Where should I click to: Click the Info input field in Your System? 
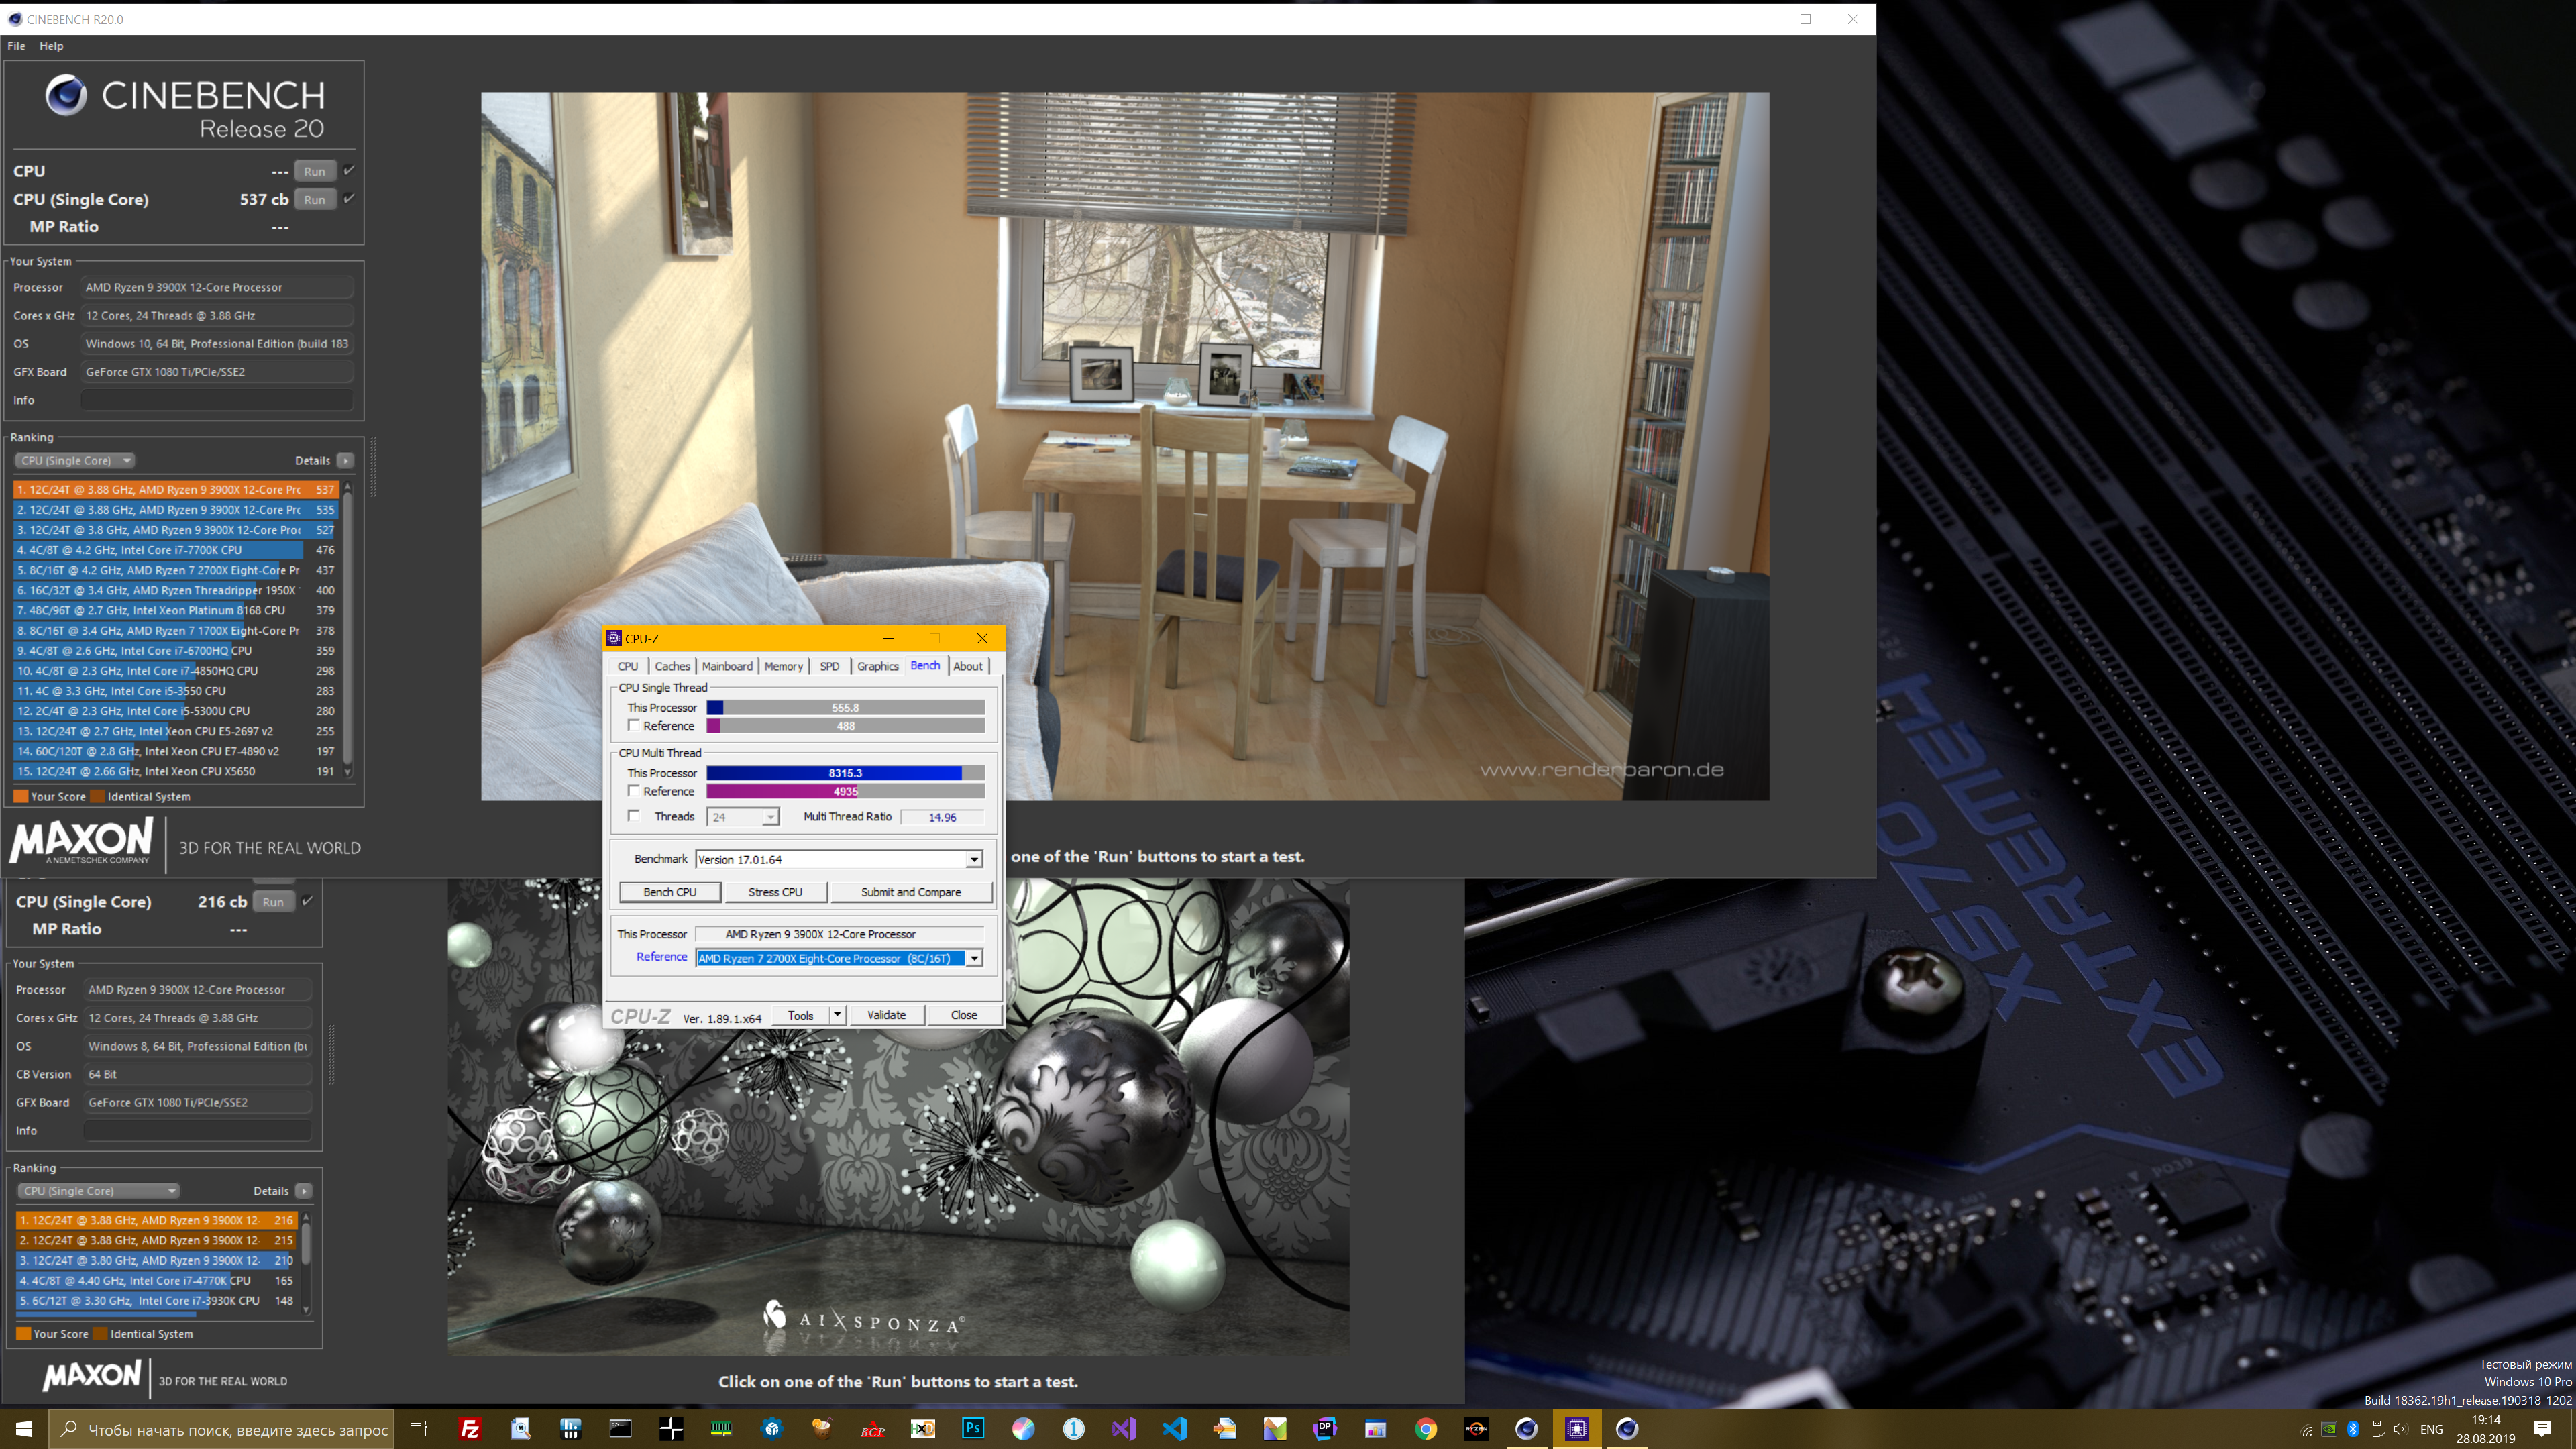pyautogui.click(x=217, y=400)
